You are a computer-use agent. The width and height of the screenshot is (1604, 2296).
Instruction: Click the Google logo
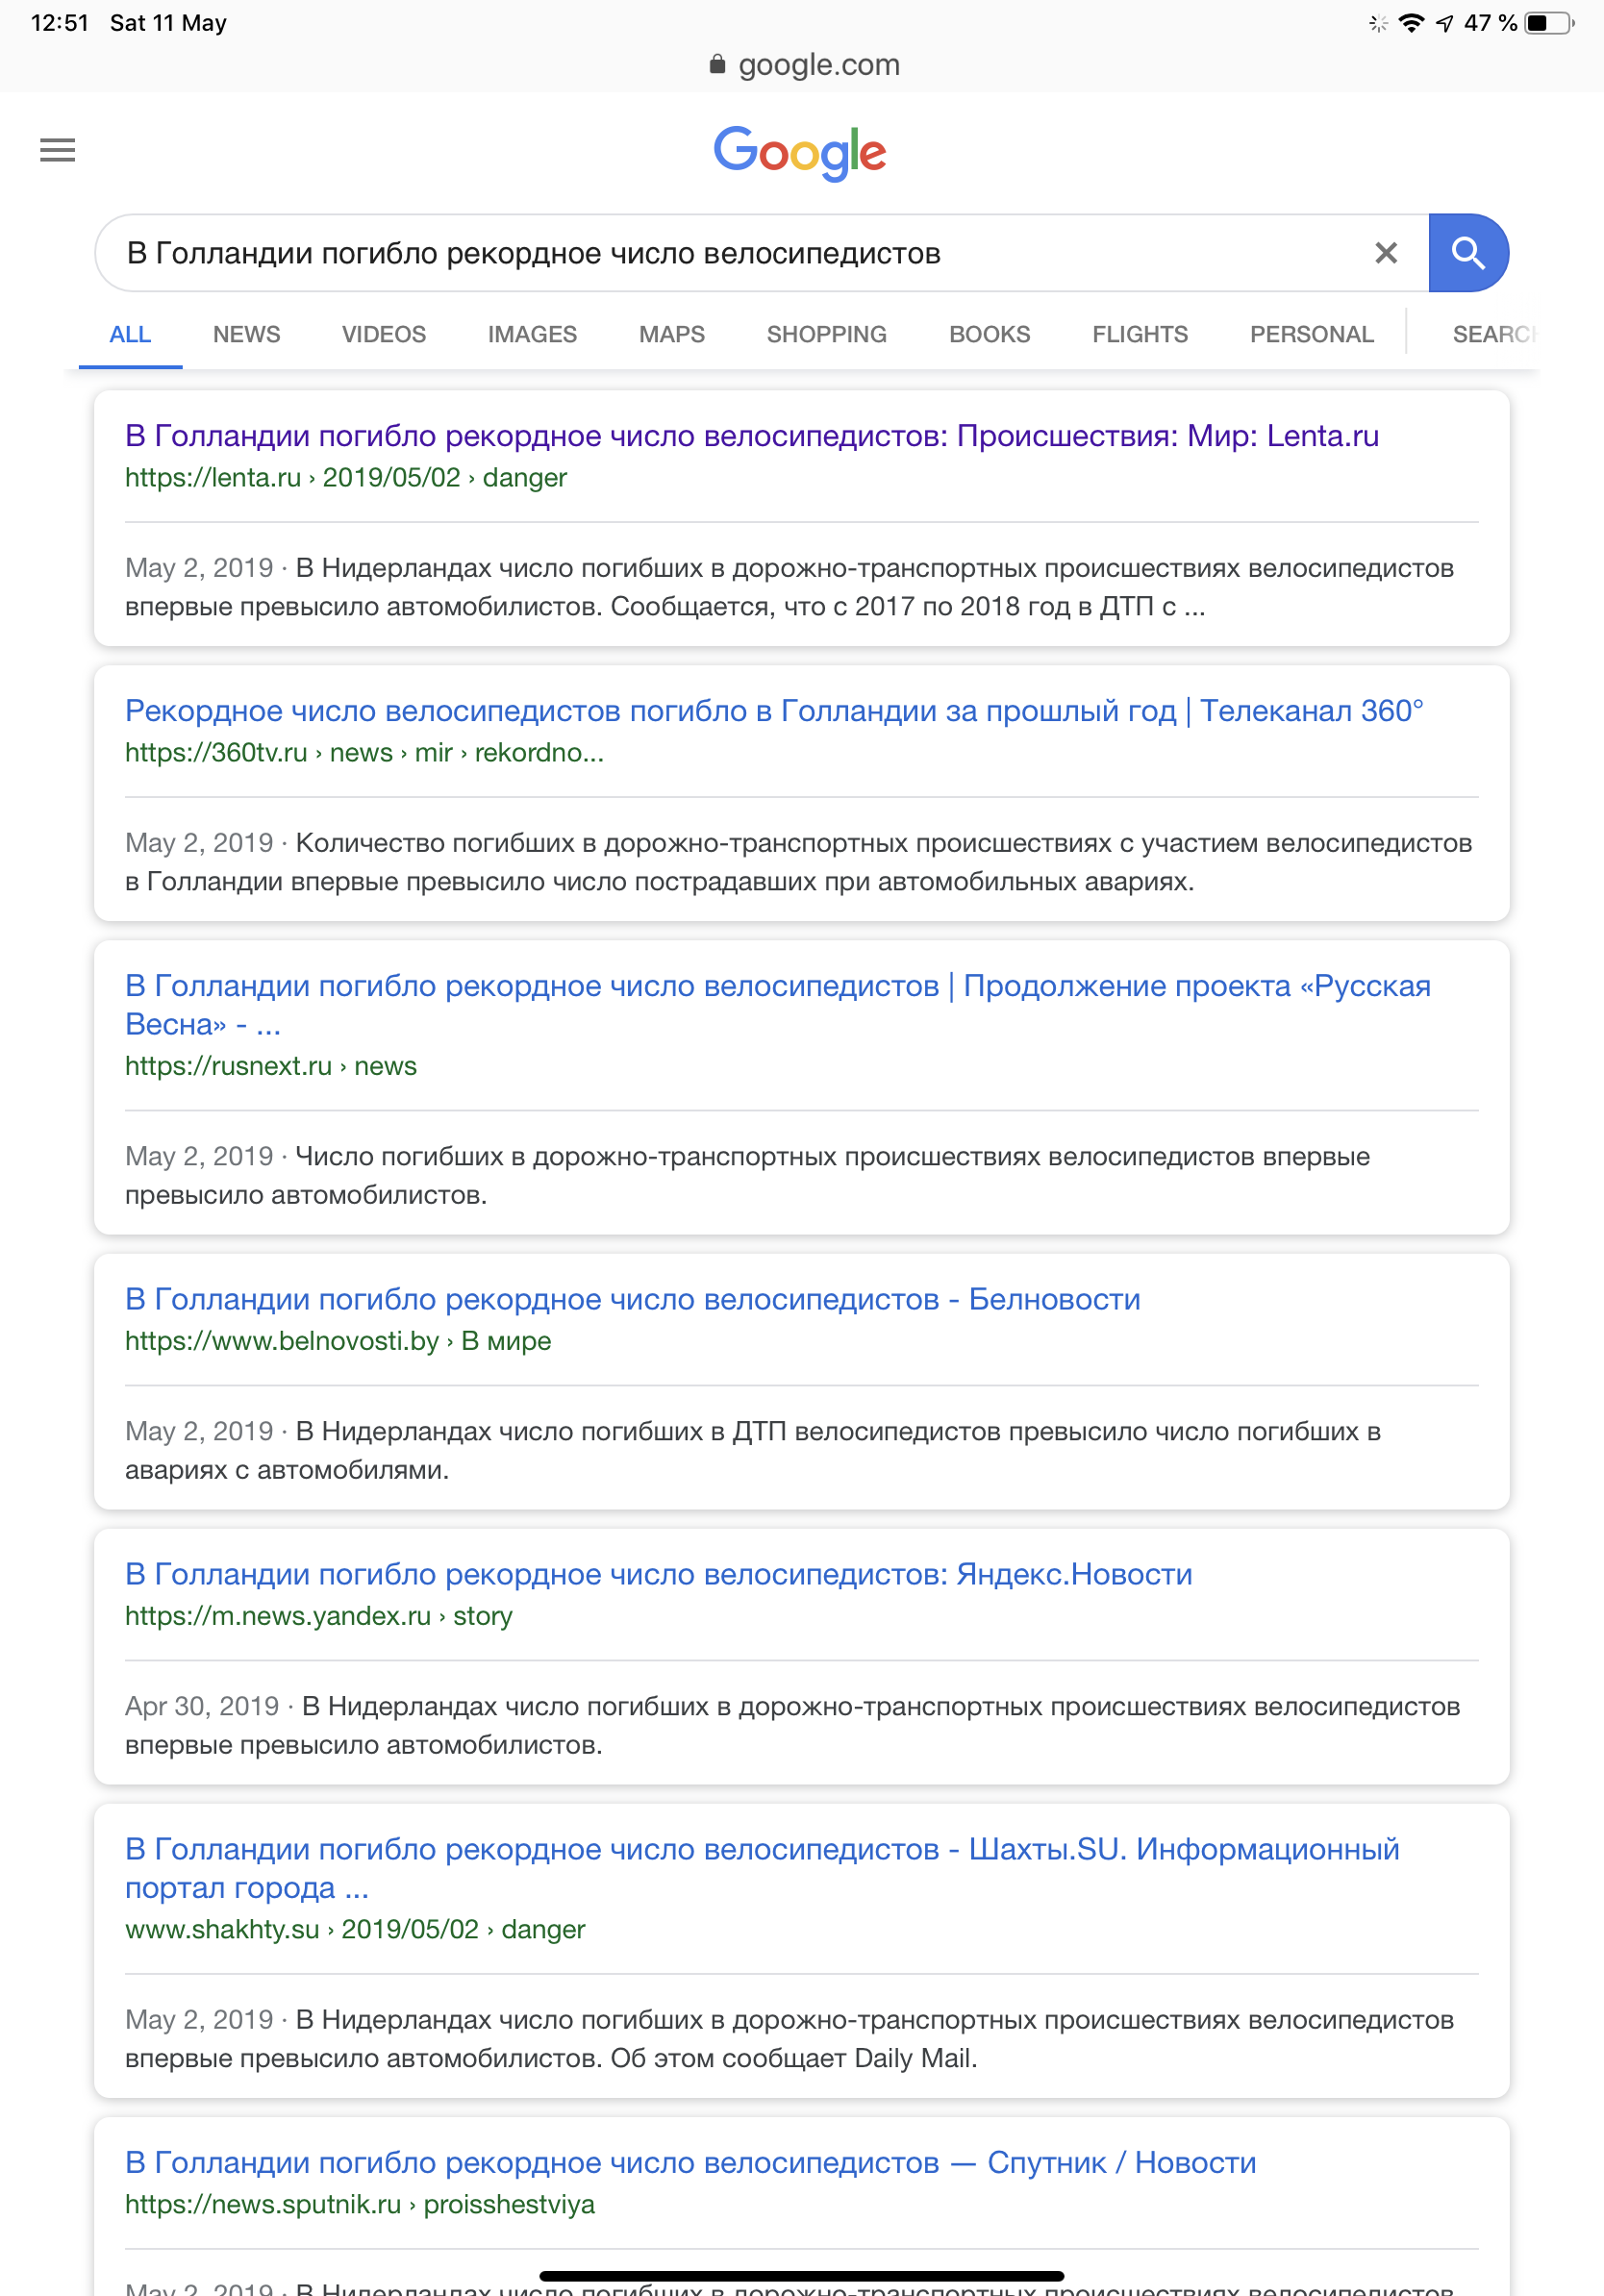tap(800, 153)
